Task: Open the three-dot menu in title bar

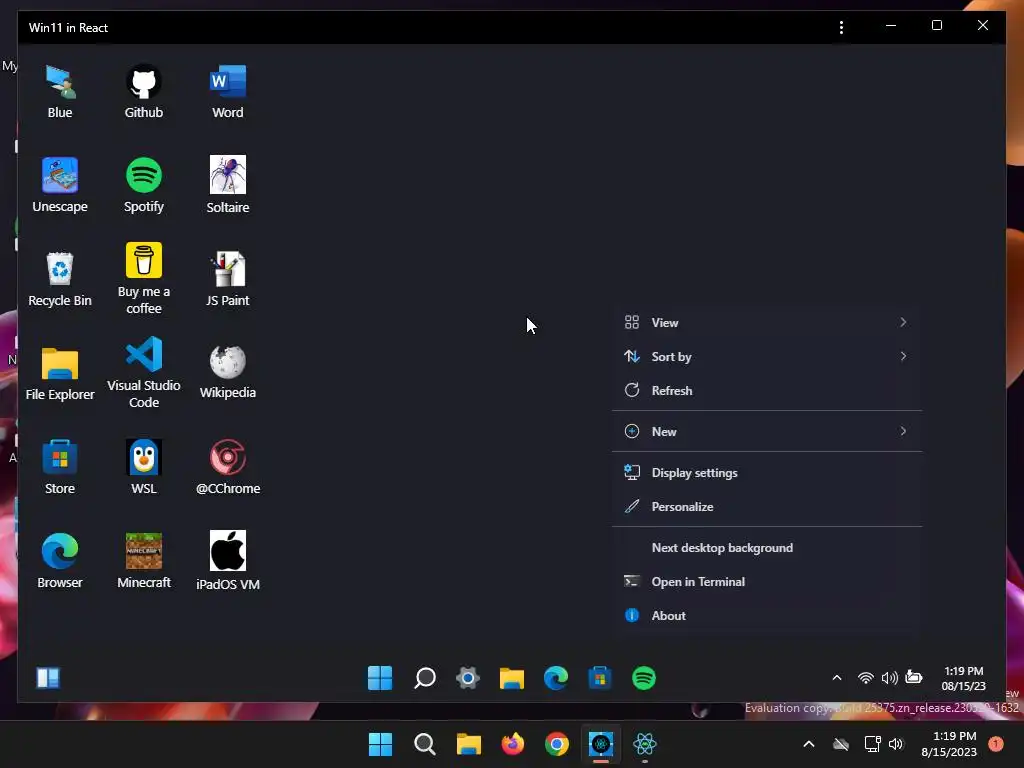Action: coord(841,27)
